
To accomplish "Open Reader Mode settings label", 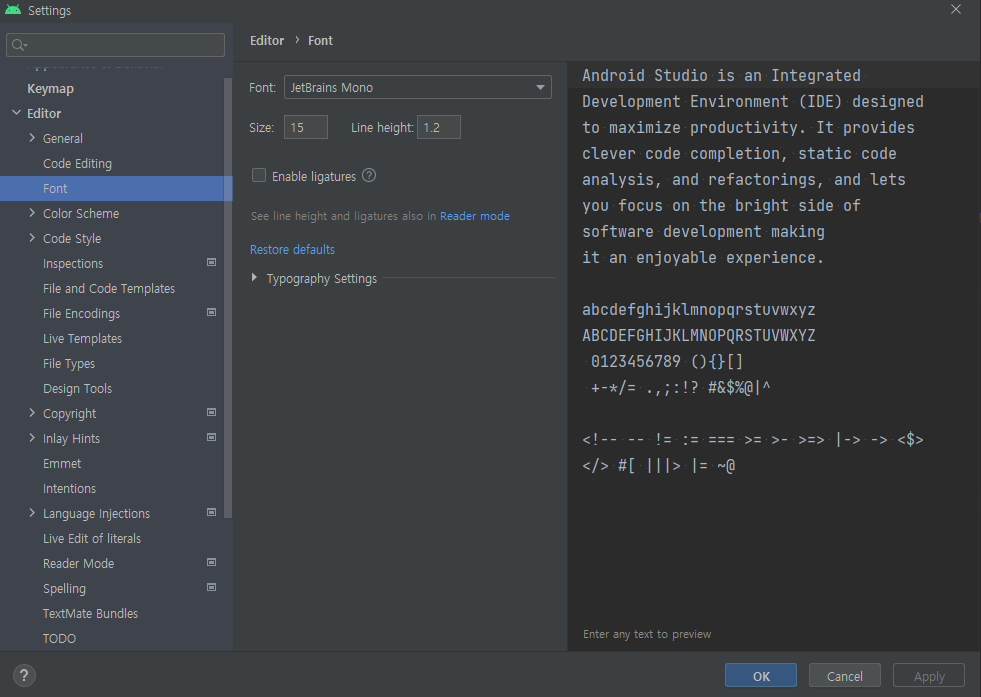I will tap(78, 564).
